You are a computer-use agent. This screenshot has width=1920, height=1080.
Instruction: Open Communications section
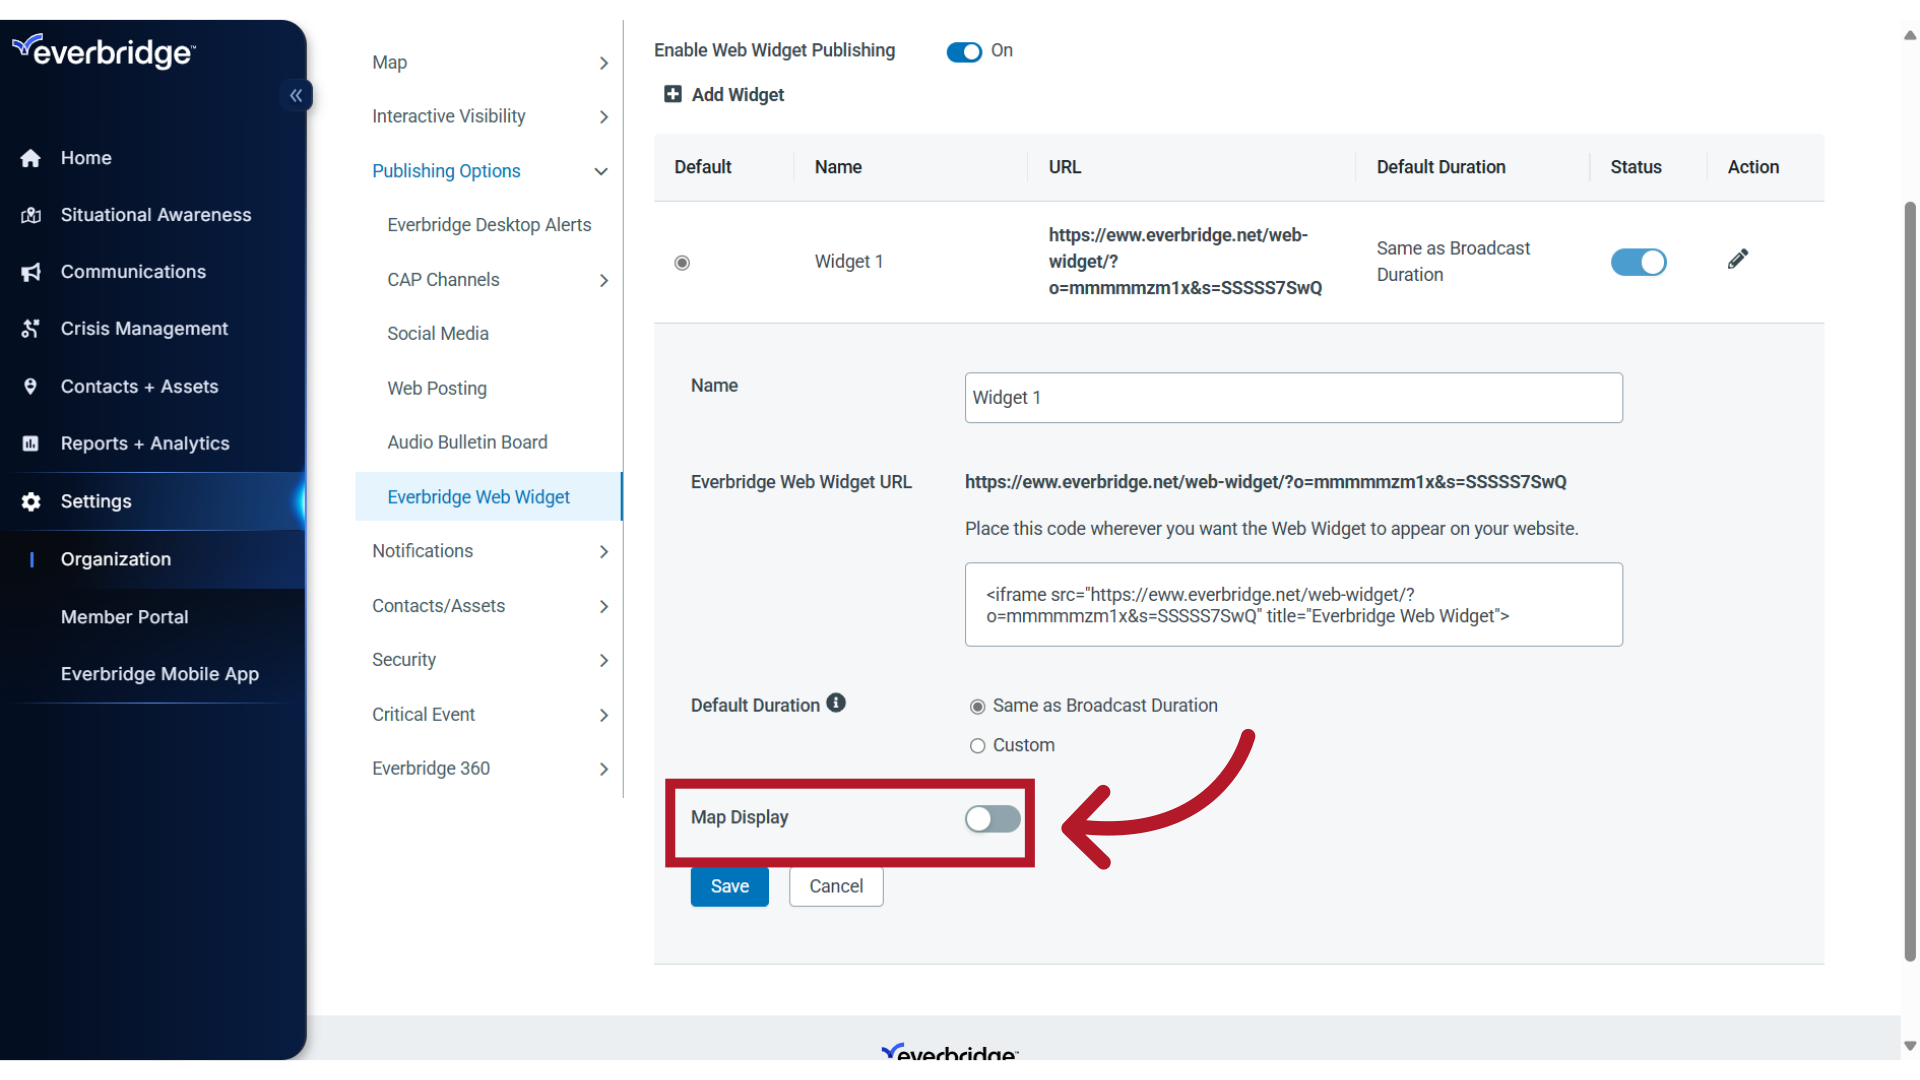coord(133,272)
